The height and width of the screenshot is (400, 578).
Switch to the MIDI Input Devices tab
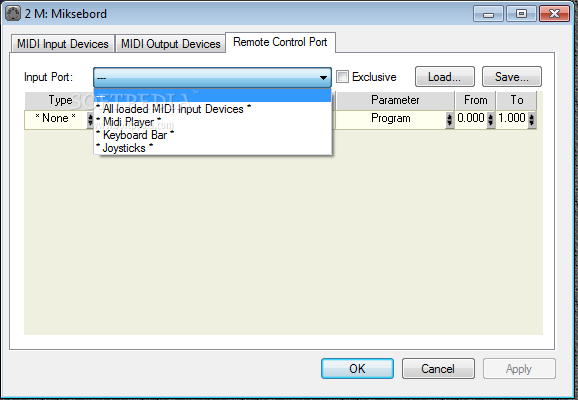coord(62,44)
